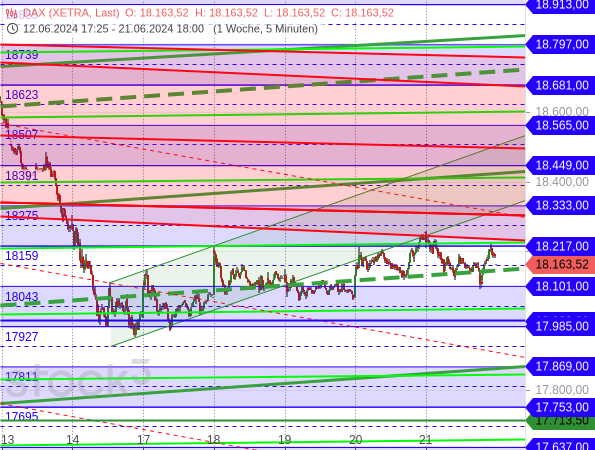
Task: Select the 18.797,00 price level tag
Action: coord(560,44)
